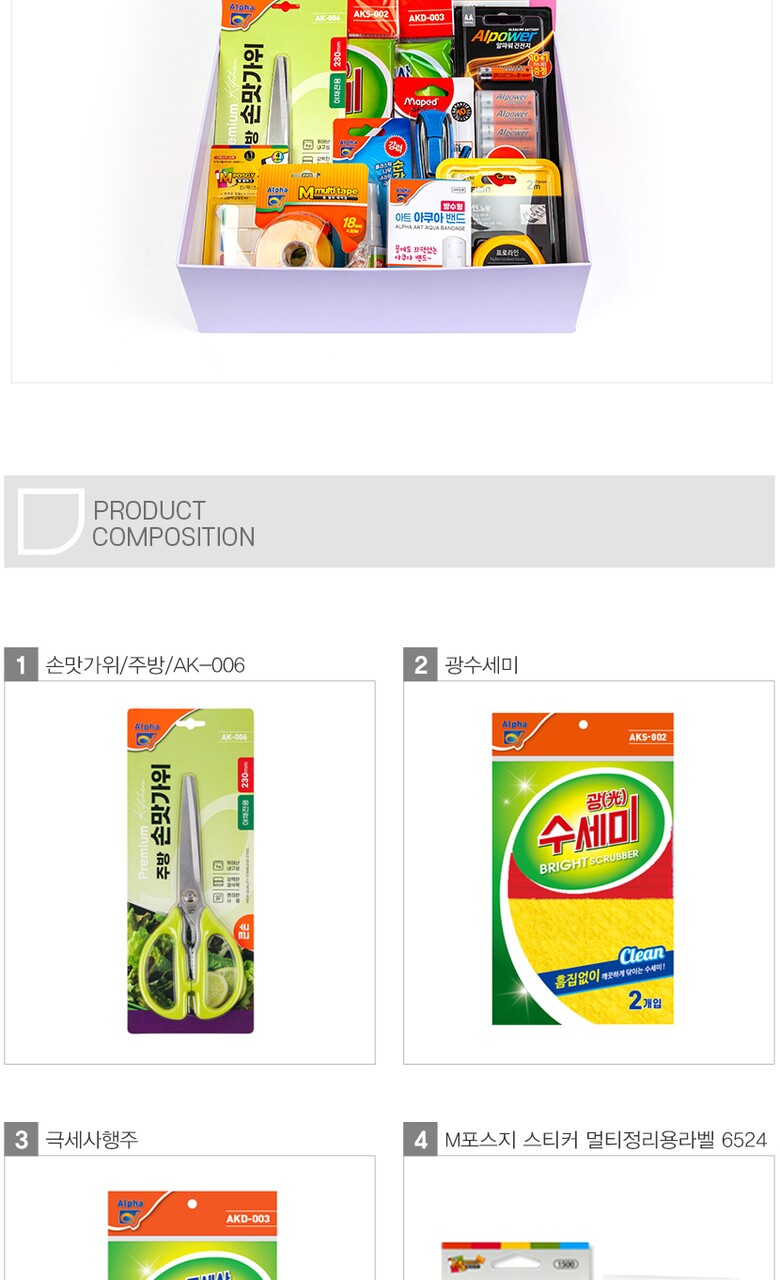Click number 1 badge for 손맛가위
The width and height of the screenshot is (780, 1280).
click(x=21, y=665)
